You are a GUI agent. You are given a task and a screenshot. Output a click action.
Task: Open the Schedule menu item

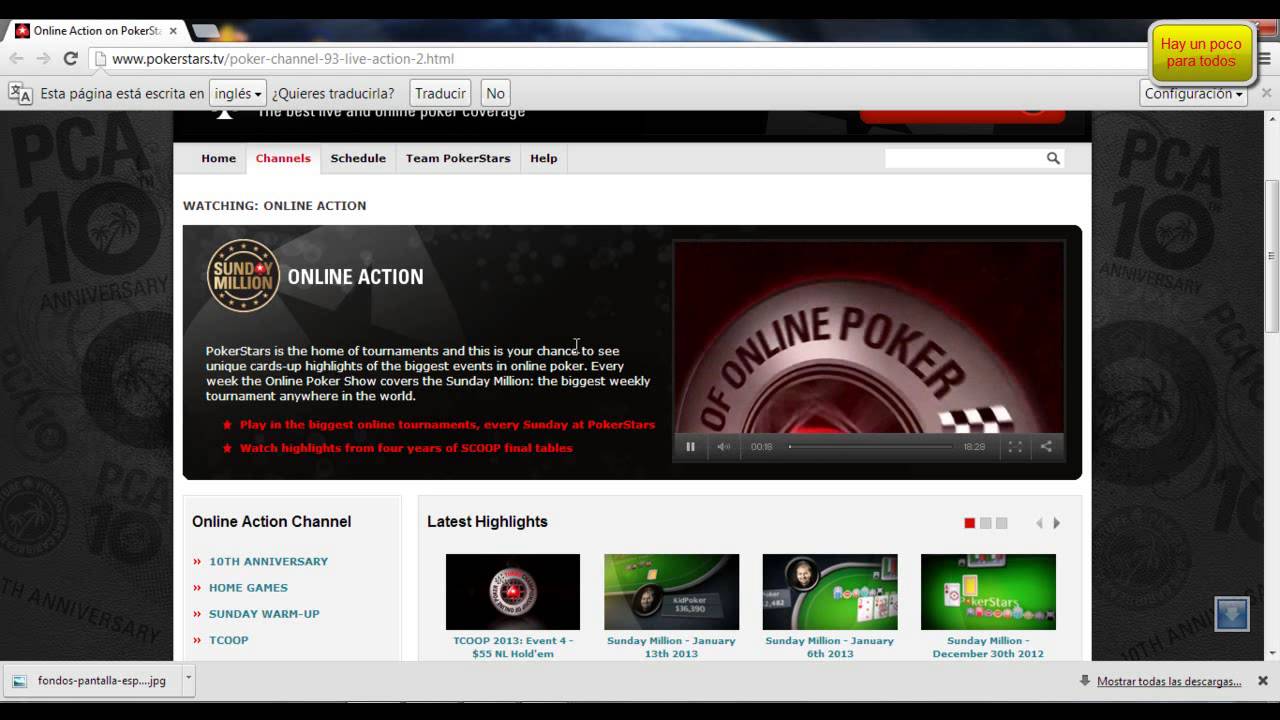tap(358, 158)
